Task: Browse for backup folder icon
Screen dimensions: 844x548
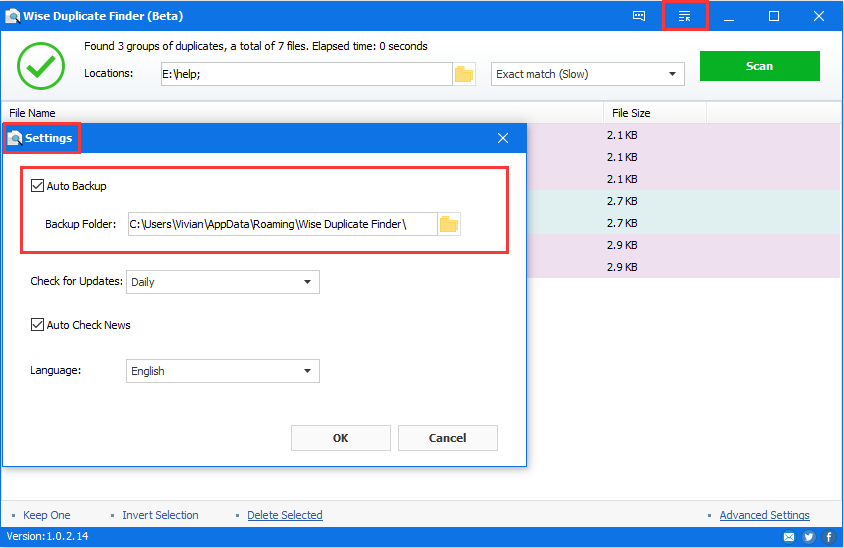Action: (448, 224)
